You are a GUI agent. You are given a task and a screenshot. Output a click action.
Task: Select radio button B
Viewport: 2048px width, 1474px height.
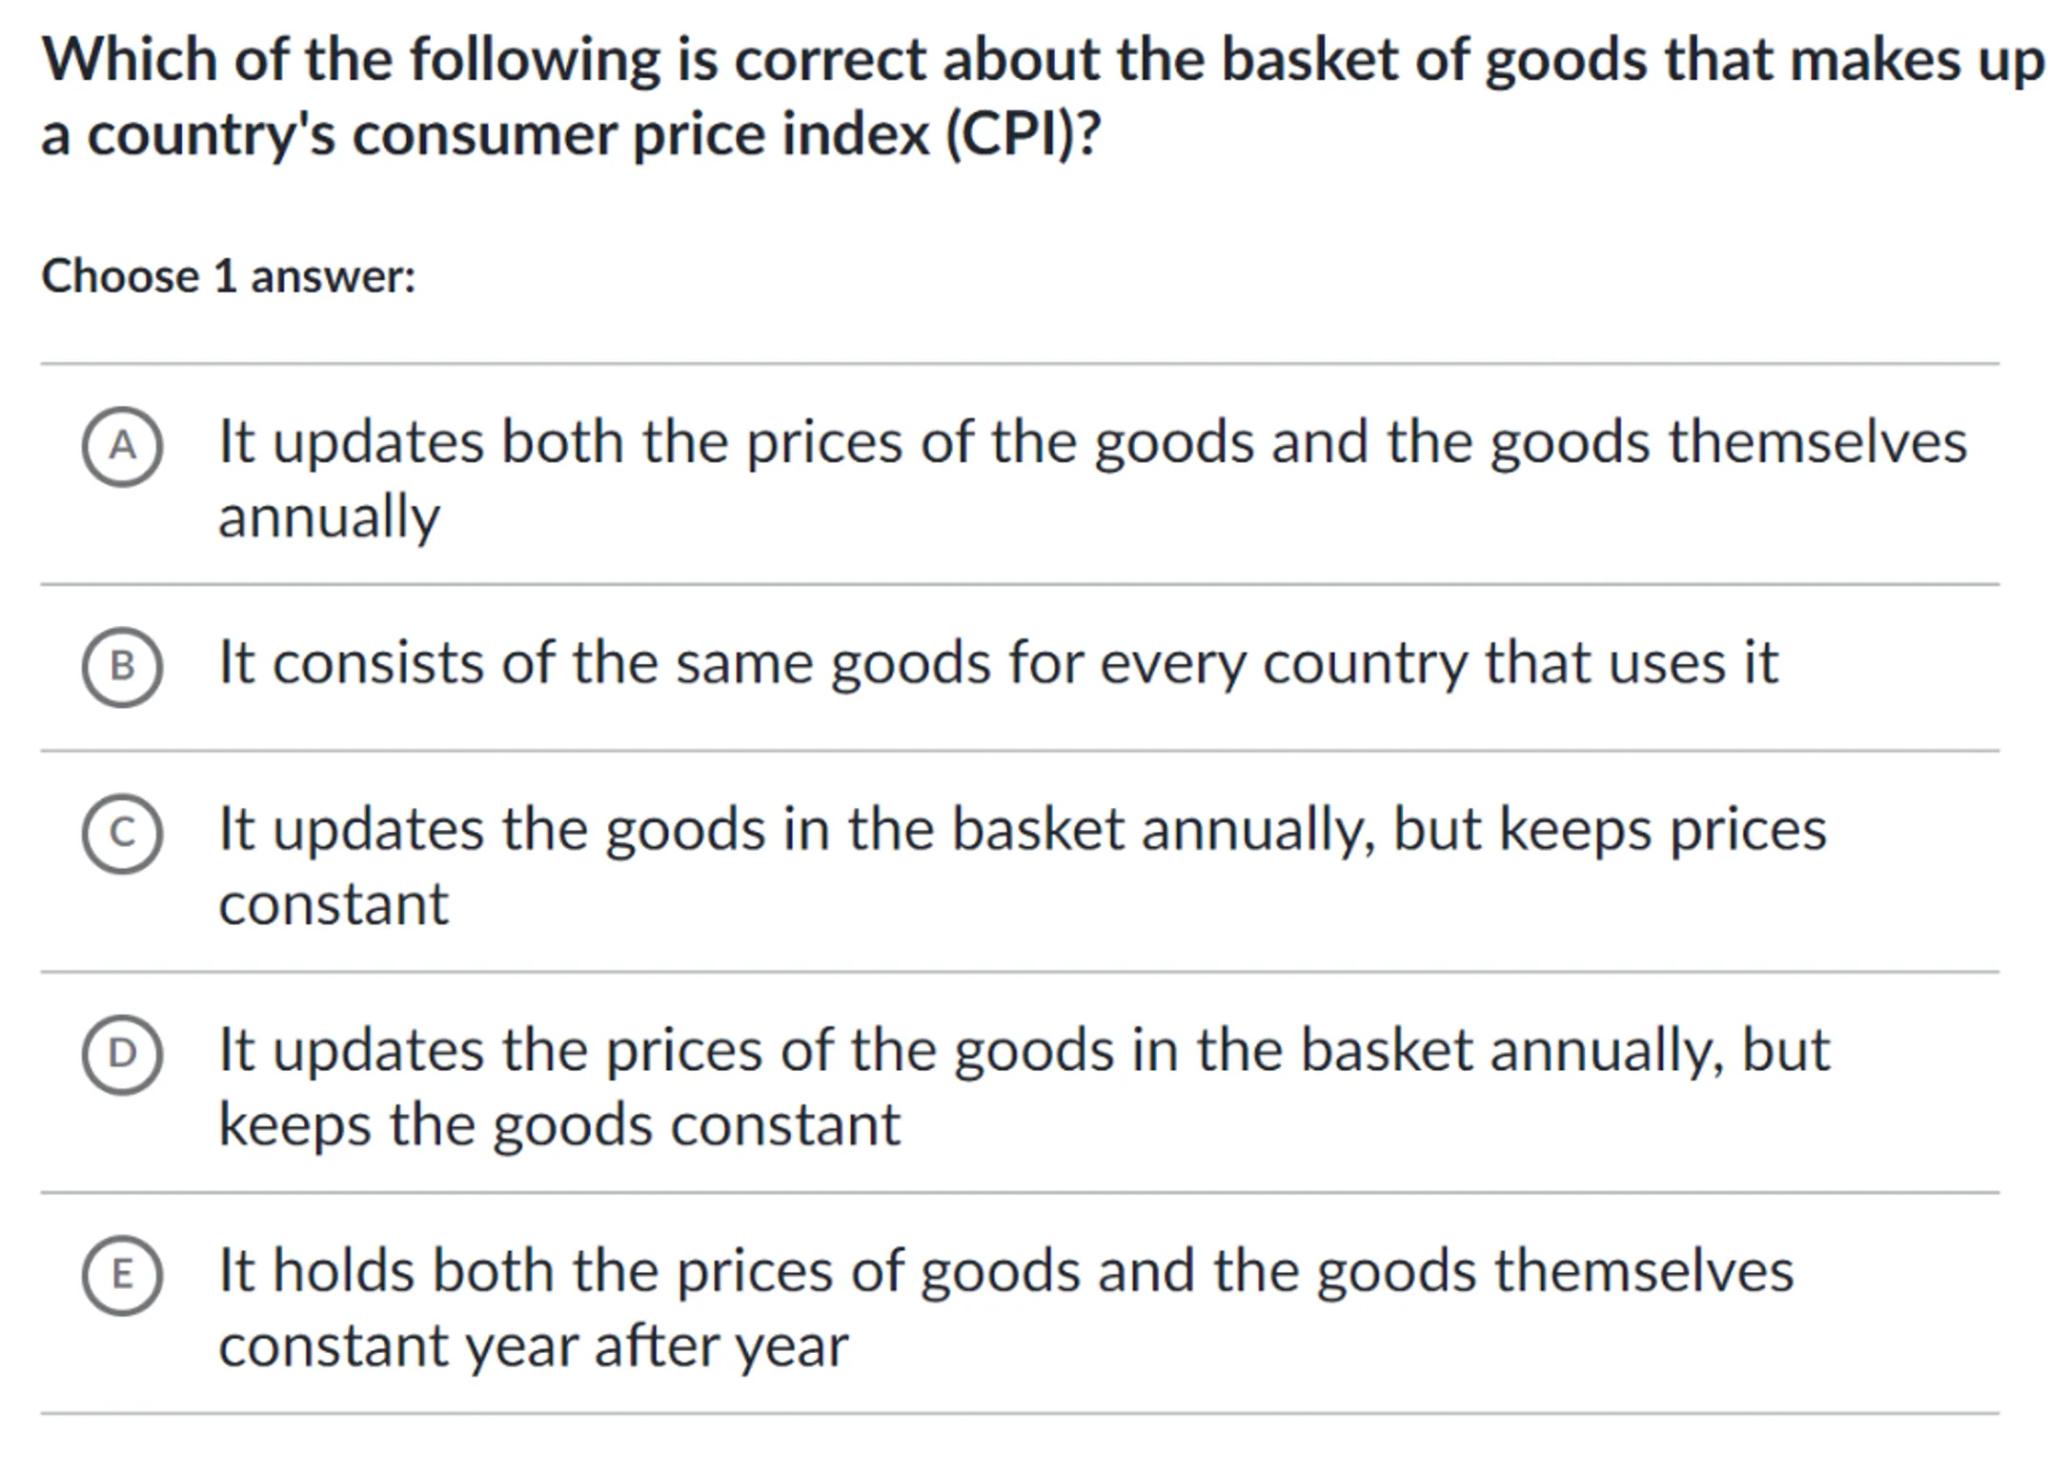[x=122, y=666]
